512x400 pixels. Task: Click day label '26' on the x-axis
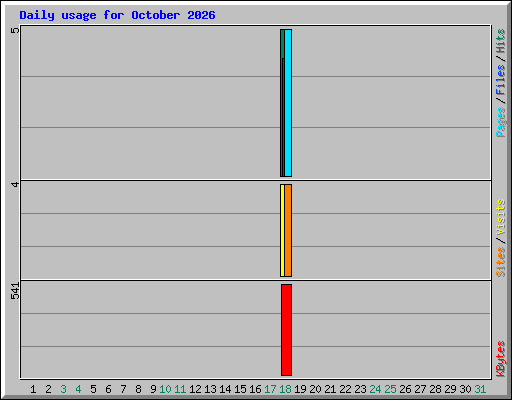[x=405, y=389]
